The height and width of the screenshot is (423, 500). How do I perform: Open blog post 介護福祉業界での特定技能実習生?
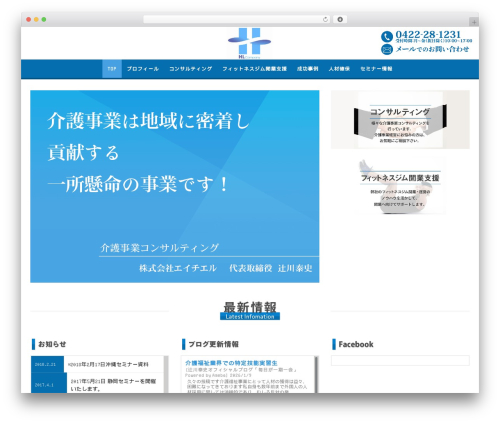pyautogui.click(x=231, y=363)
